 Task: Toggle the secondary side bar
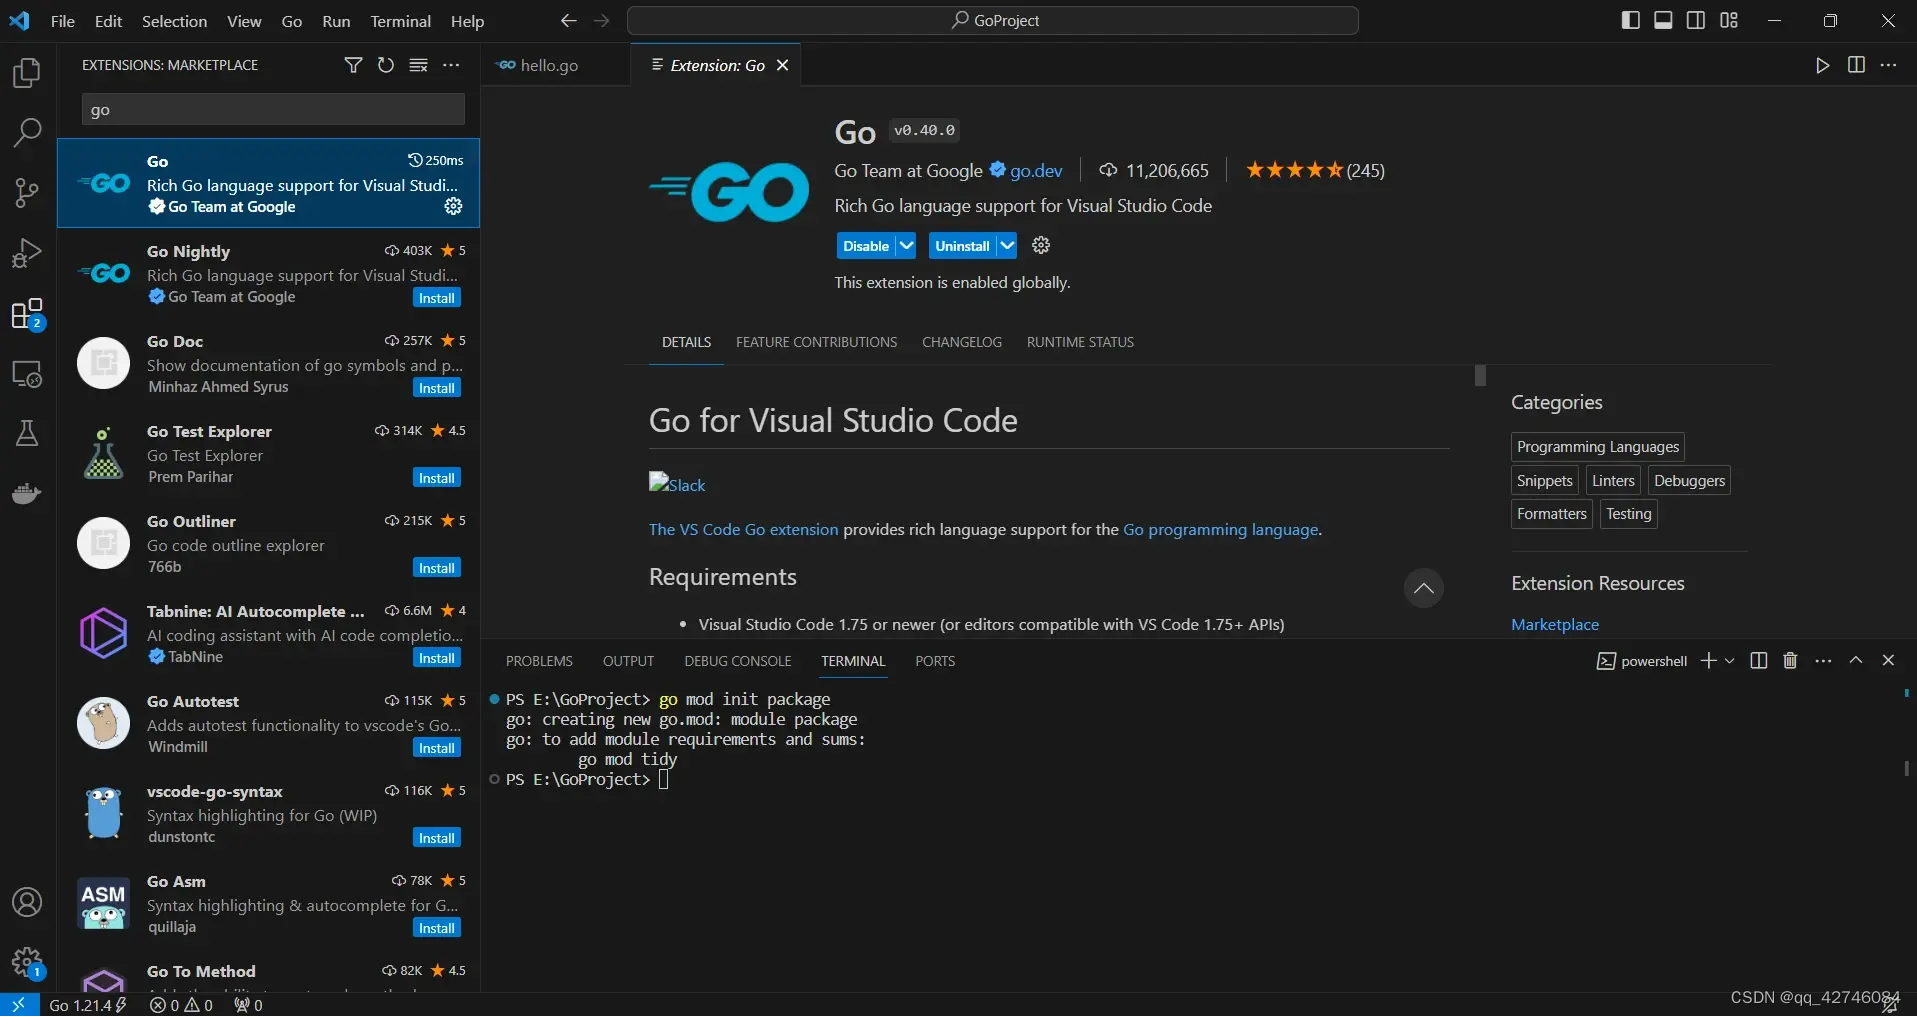click(1695, 19)
